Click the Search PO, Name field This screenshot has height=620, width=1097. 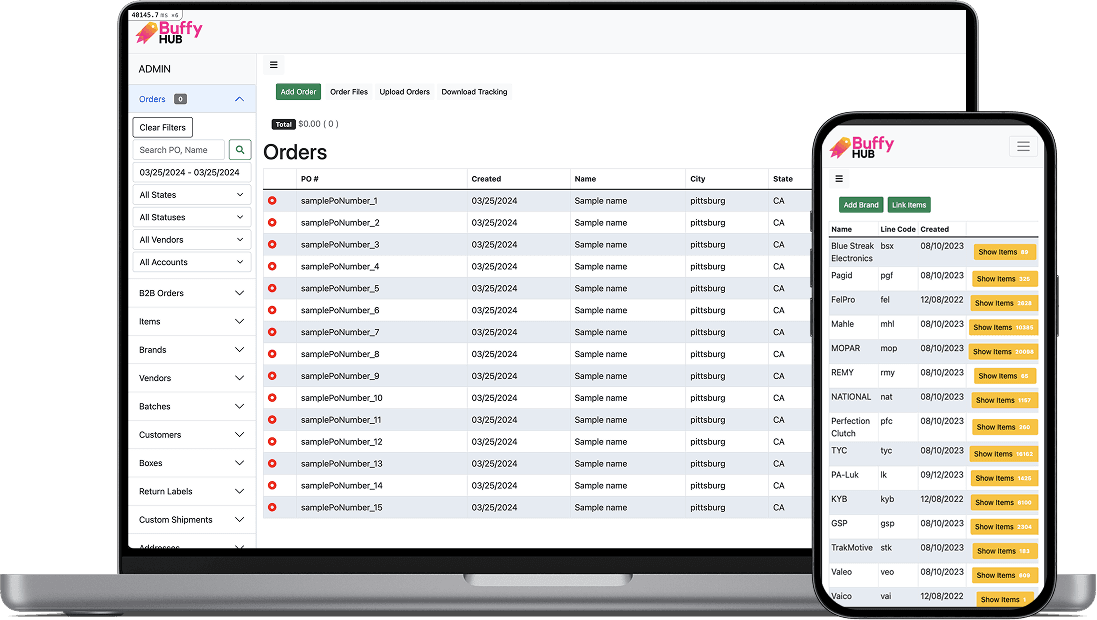[178, 150]
